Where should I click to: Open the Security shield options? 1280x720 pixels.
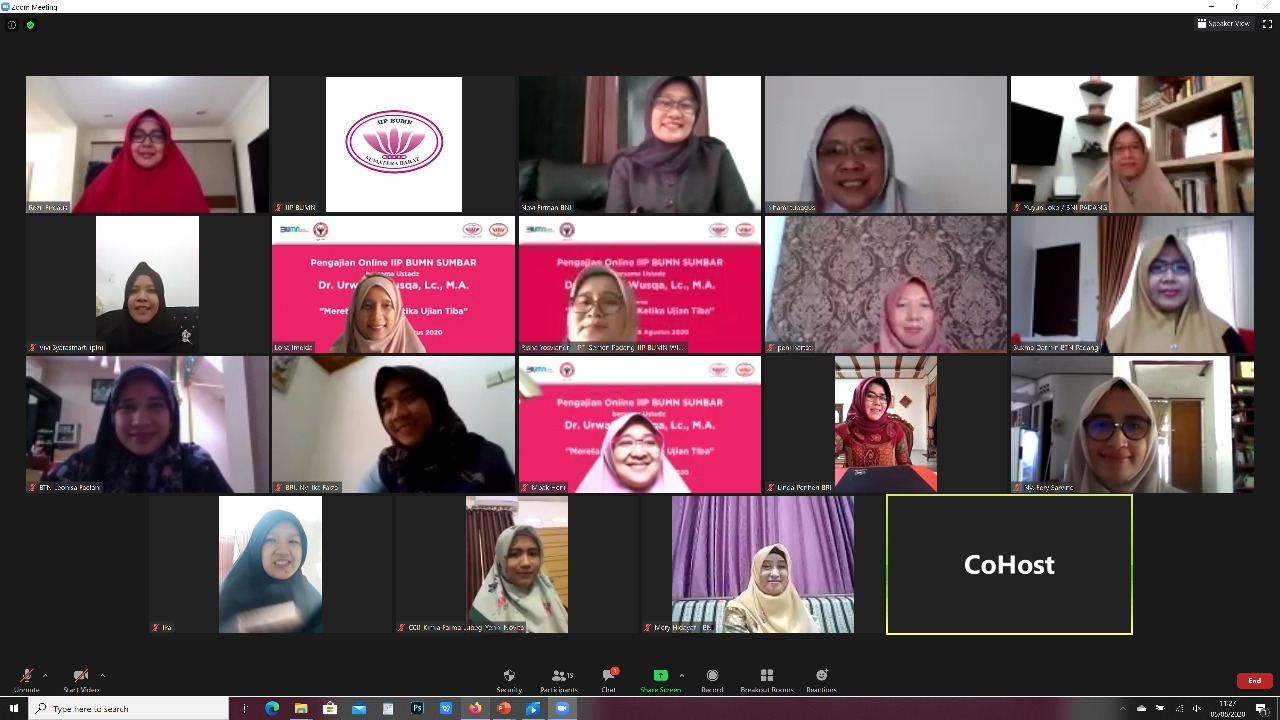tap(509, 680)
